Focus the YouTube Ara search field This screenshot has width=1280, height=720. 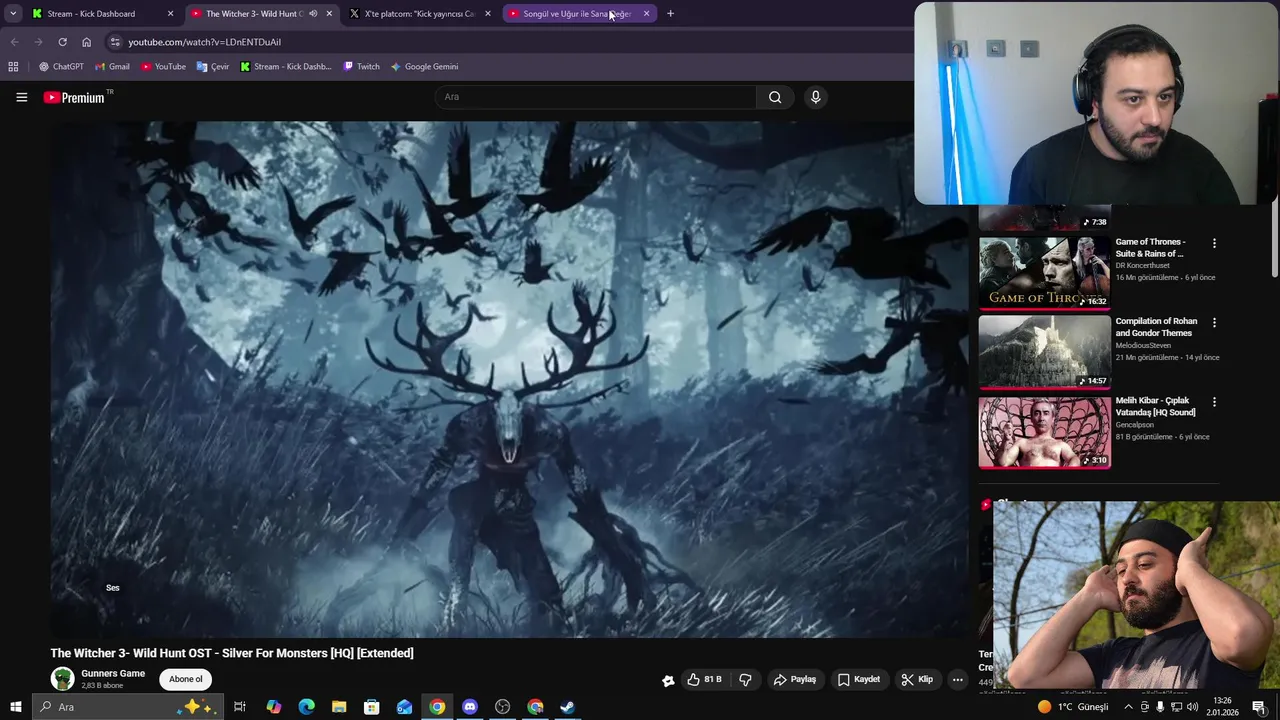[x=596, y=97]
